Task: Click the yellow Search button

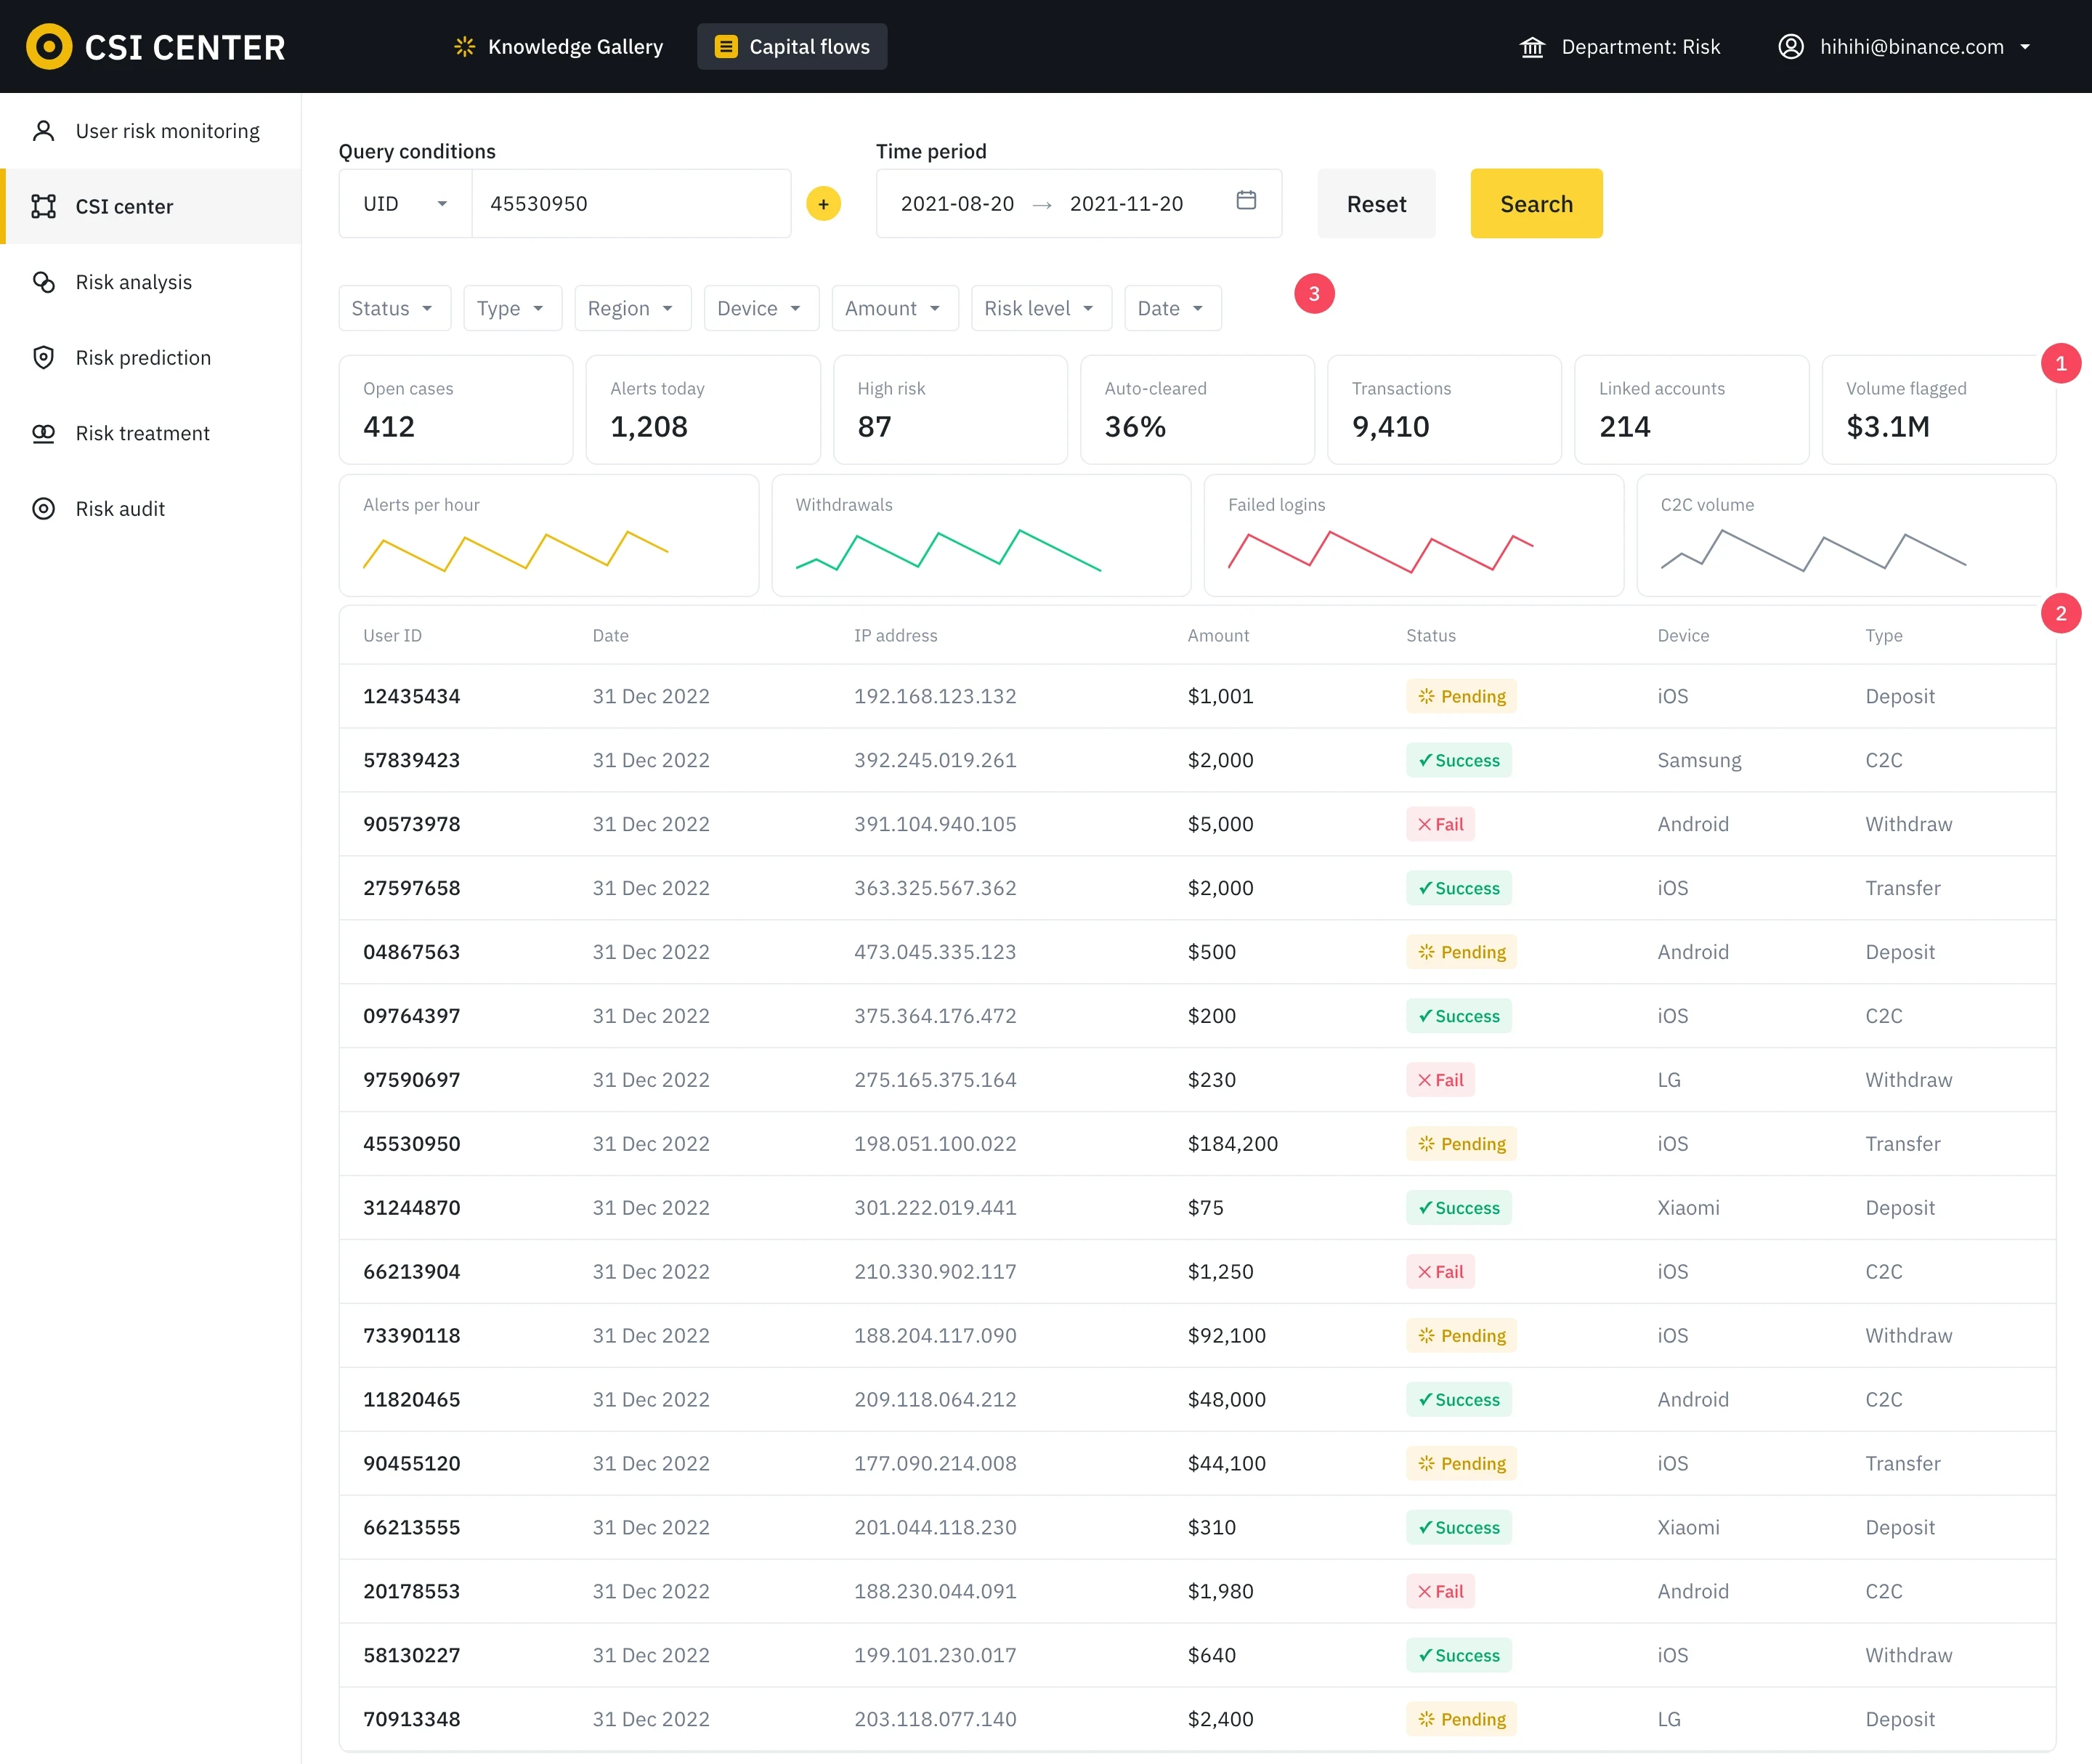Action: 1536,204
